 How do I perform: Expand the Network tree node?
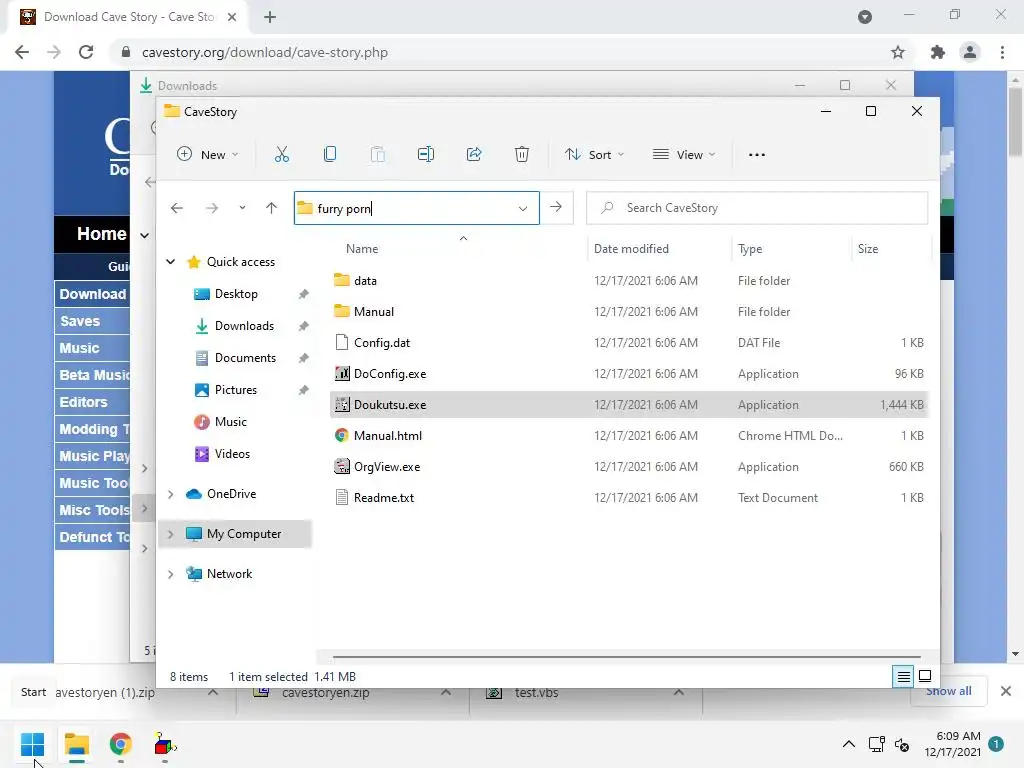click(x=170, y=574)
